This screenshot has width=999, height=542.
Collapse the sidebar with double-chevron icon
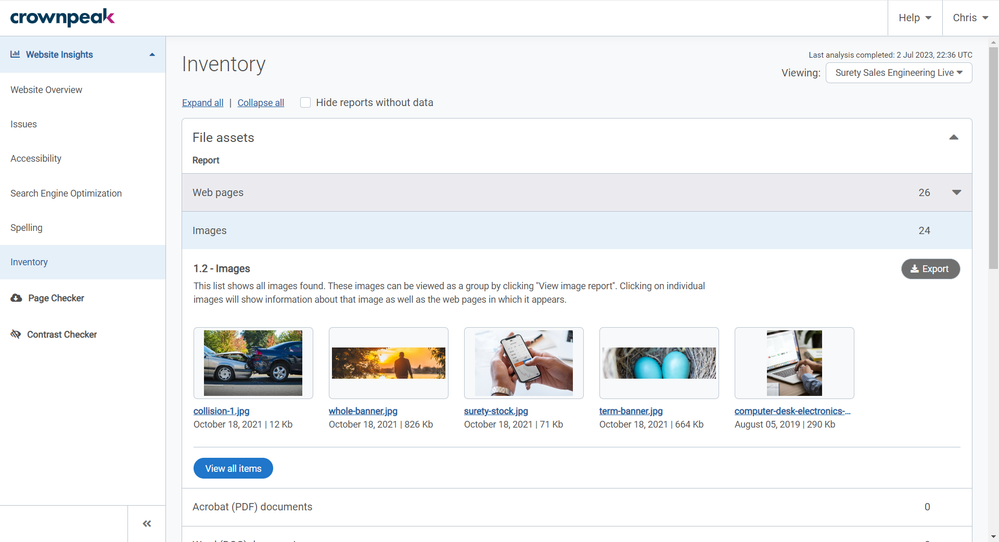(147, 524)
